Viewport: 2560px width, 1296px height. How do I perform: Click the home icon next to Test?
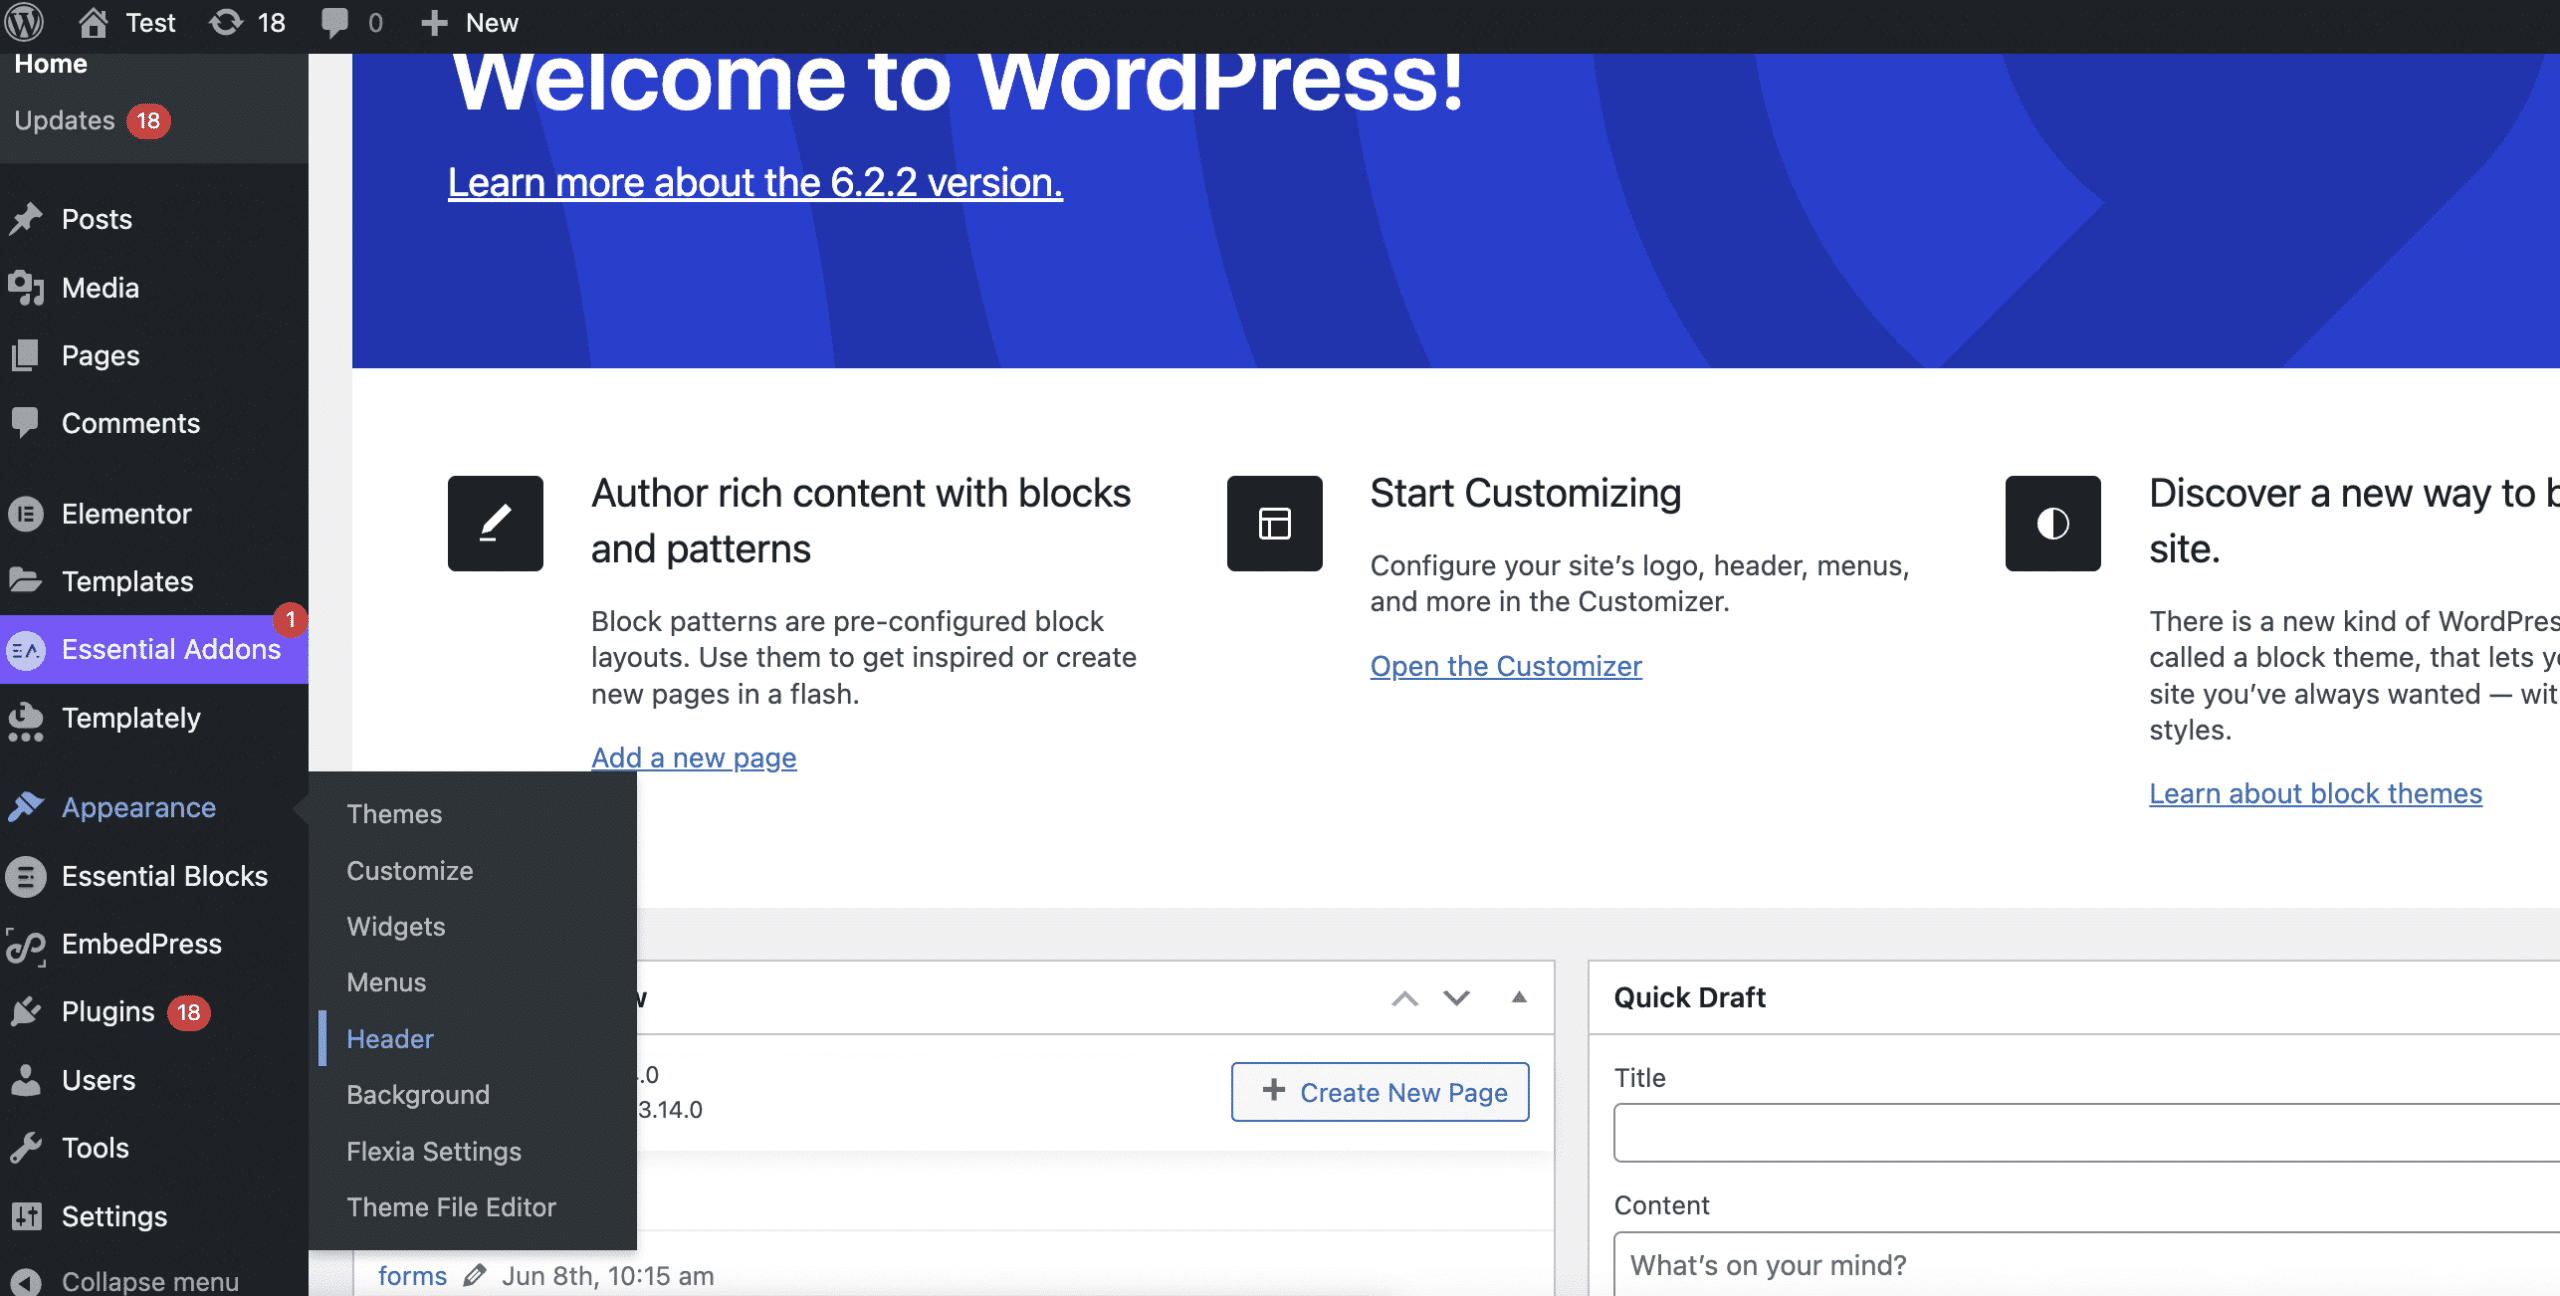[x=93, y=22]
